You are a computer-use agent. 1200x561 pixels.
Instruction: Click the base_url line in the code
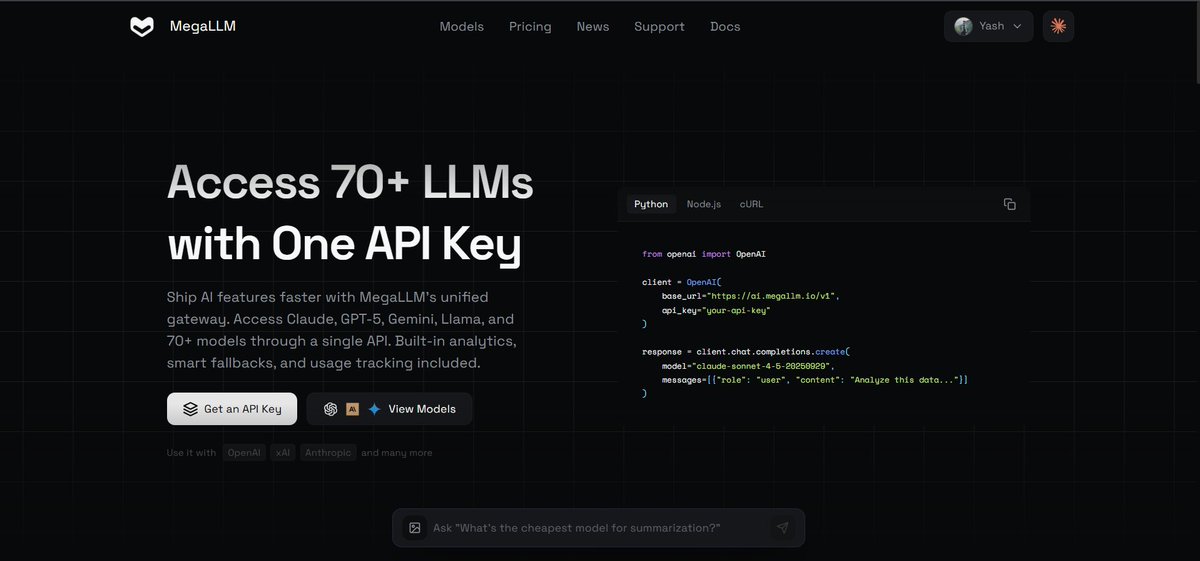click(x=750, y=297)
